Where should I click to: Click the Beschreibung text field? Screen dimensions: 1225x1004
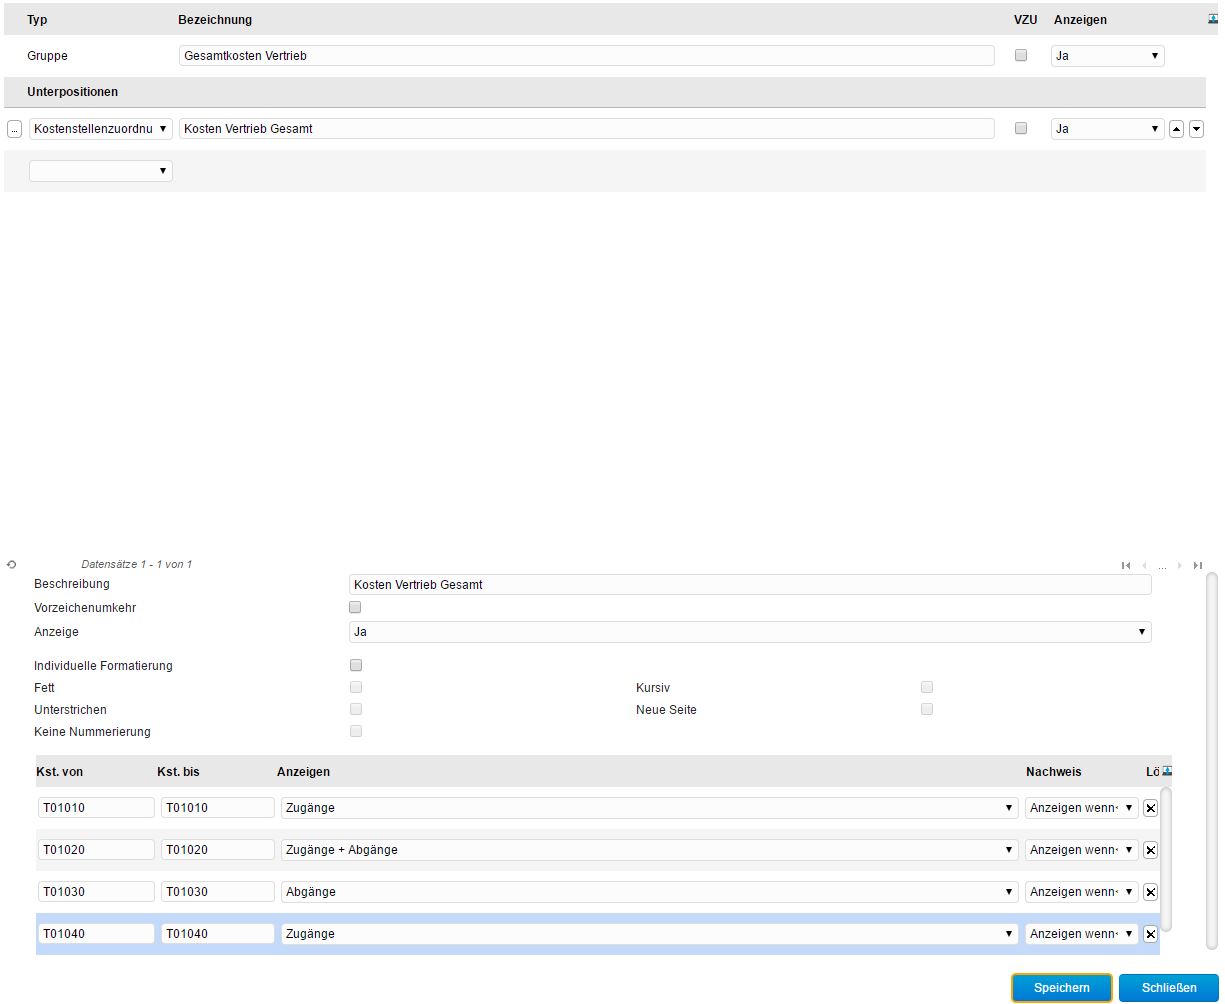[x=750, y=585]
